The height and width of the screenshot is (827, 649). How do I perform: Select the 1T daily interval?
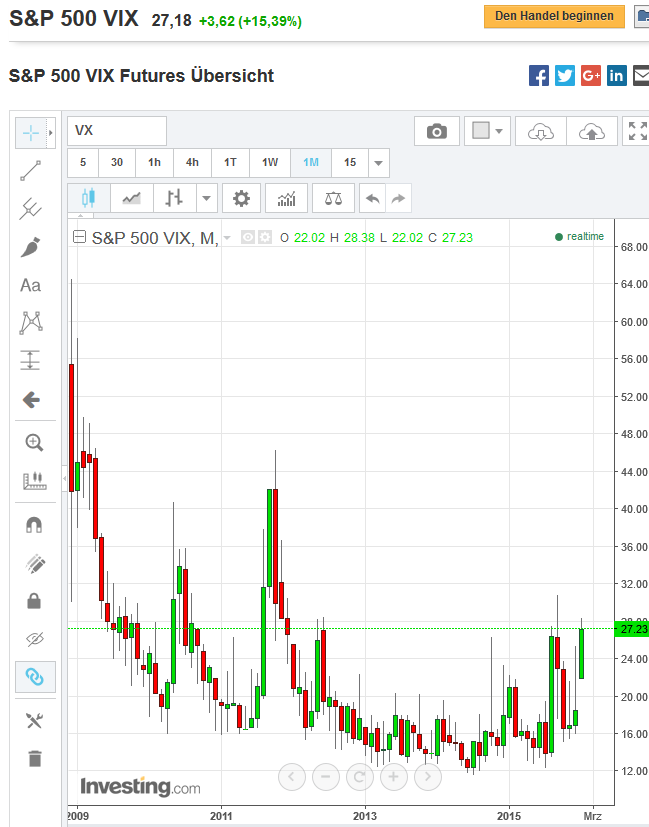coord(230,163)
